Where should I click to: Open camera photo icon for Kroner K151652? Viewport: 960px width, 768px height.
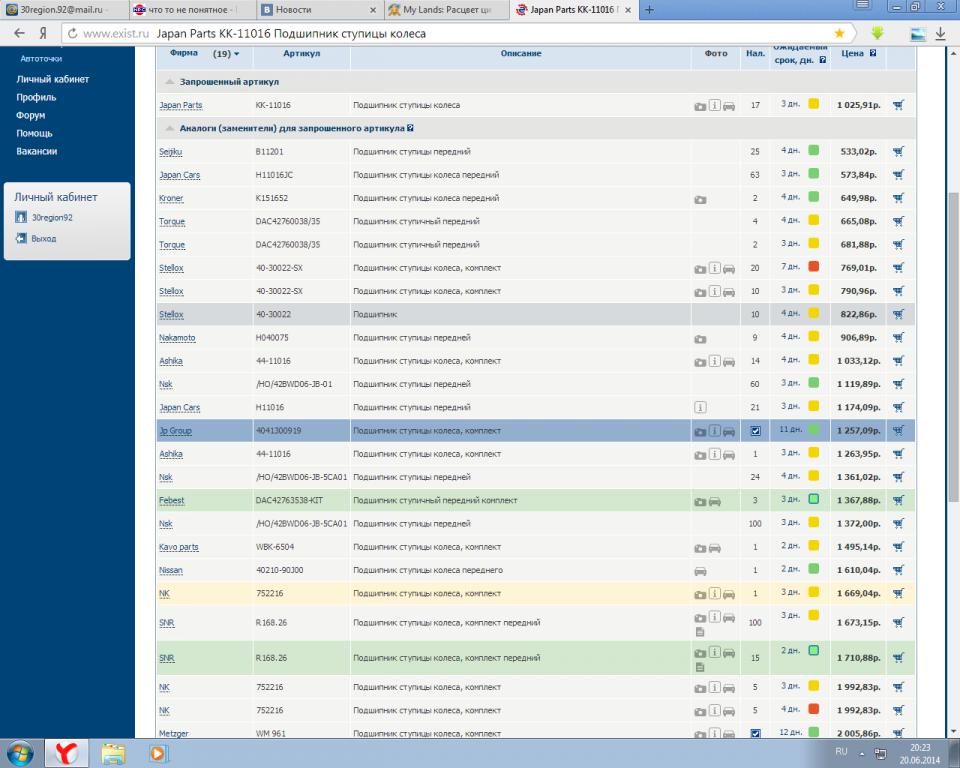(x=700, y=200)
